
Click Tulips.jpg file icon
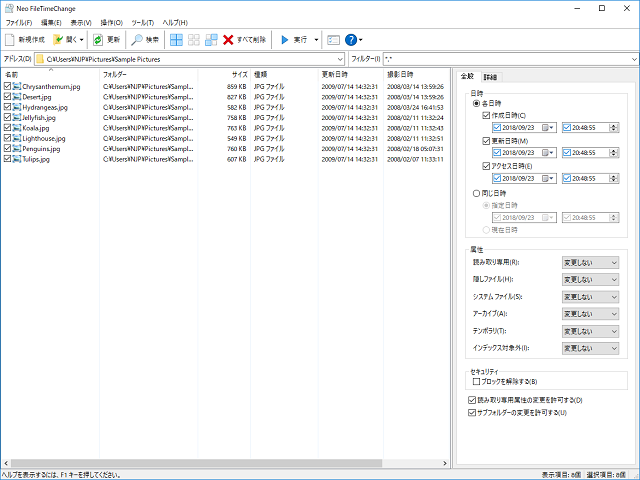17,159
